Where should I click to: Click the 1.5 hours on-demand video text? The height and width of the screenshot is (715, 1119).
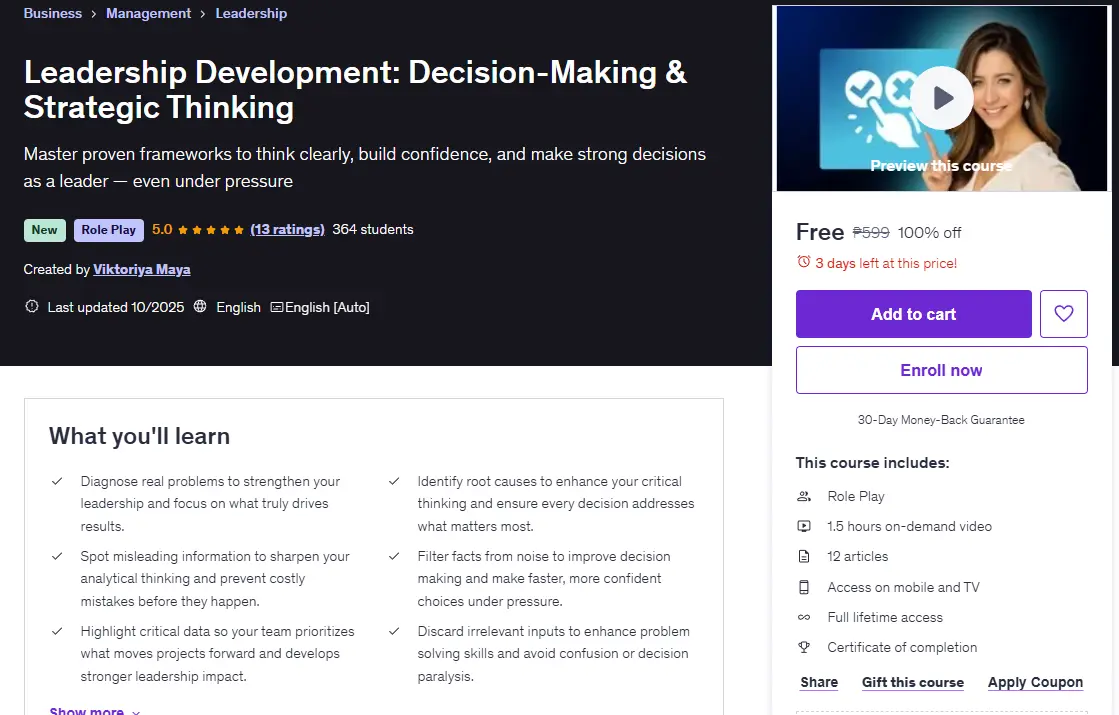click(909, 526)
